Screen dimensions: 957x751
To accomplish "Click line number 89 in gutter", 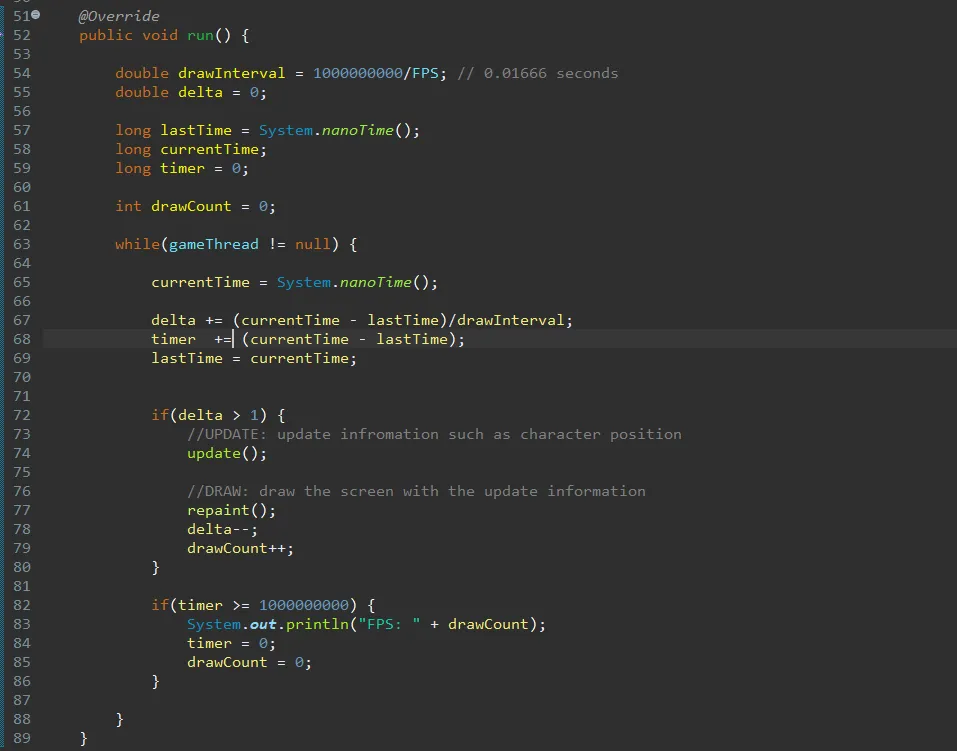I will point(21,738).
